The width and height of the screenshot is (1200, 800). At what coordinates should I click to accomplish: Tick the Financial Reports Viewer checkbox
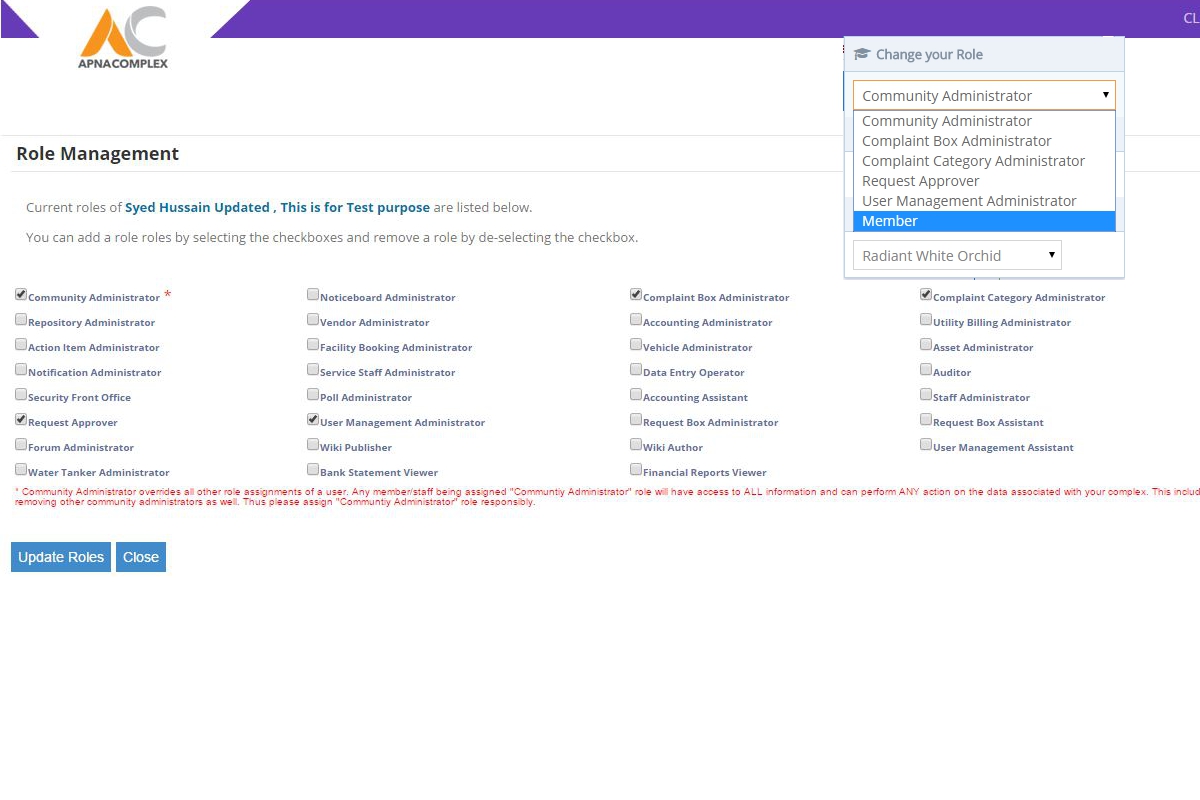pos(636,470)
